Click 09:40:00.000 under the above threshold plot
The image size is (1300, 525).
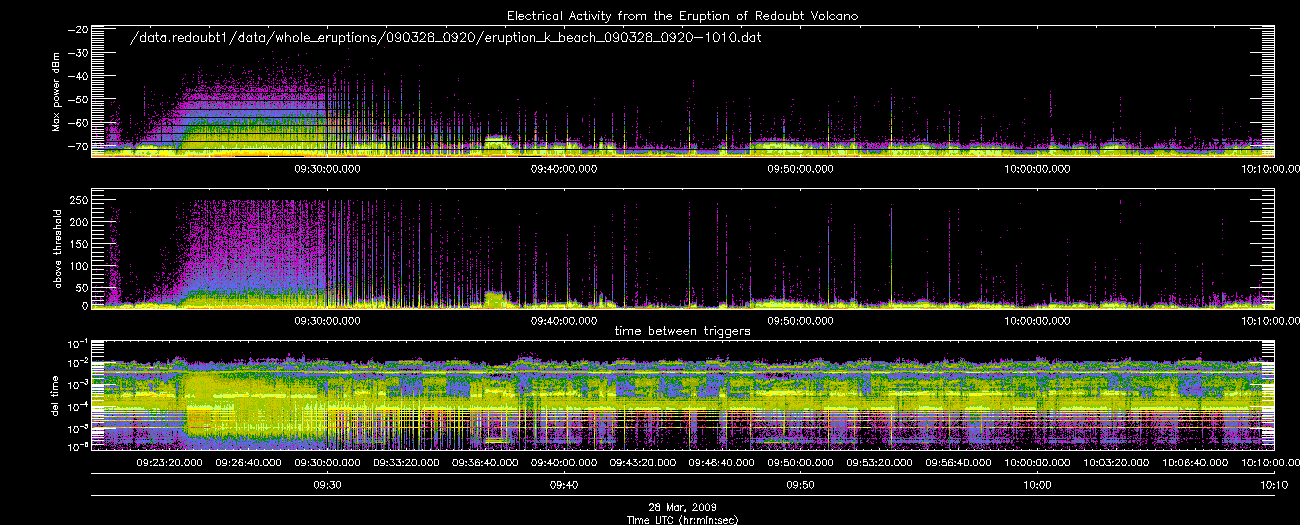(564, 321)
